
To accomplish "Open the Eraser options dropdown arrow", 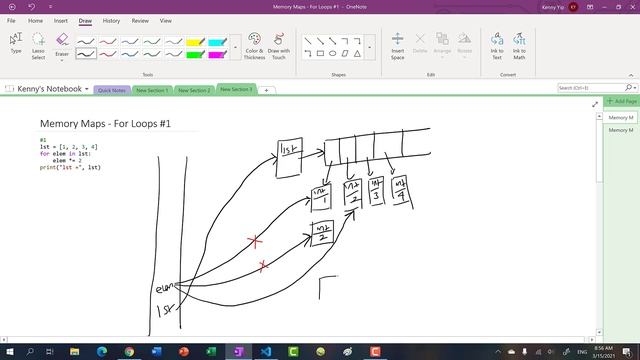I will [x=62, y=60].
